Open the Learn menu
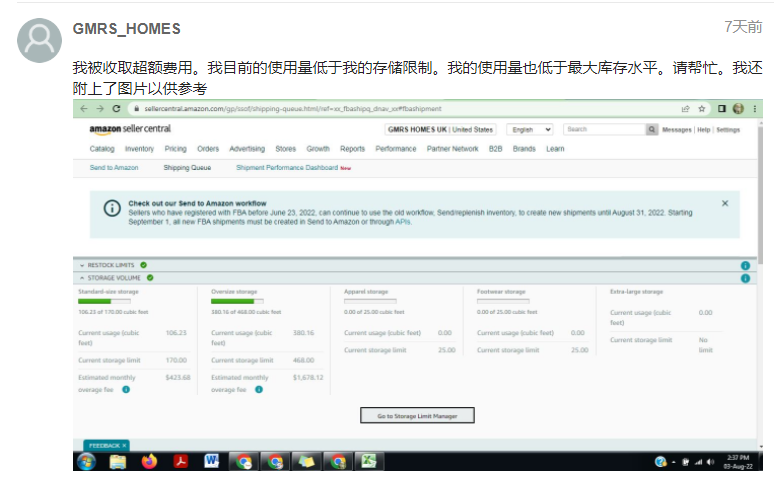 click(x=555, y=149)
